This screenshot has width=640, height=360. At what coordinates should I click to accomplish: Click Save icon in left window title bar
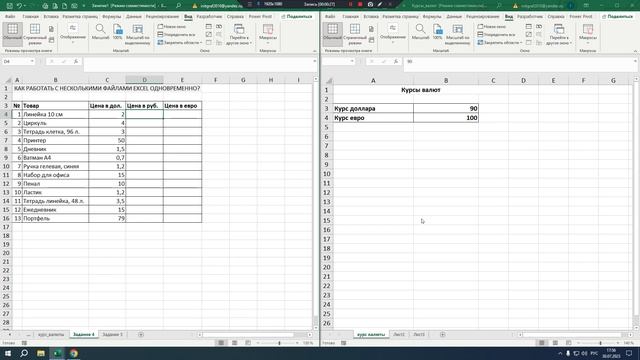point(9,6)
